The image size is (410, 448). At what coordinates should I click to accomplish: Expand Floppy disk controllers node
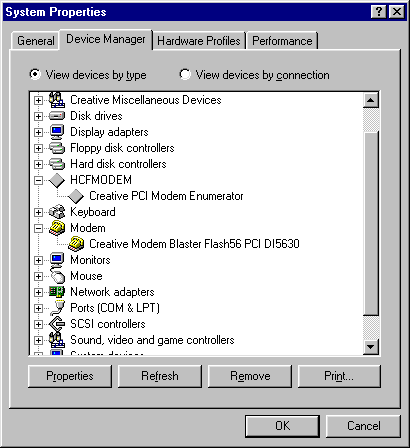[38, 148]
